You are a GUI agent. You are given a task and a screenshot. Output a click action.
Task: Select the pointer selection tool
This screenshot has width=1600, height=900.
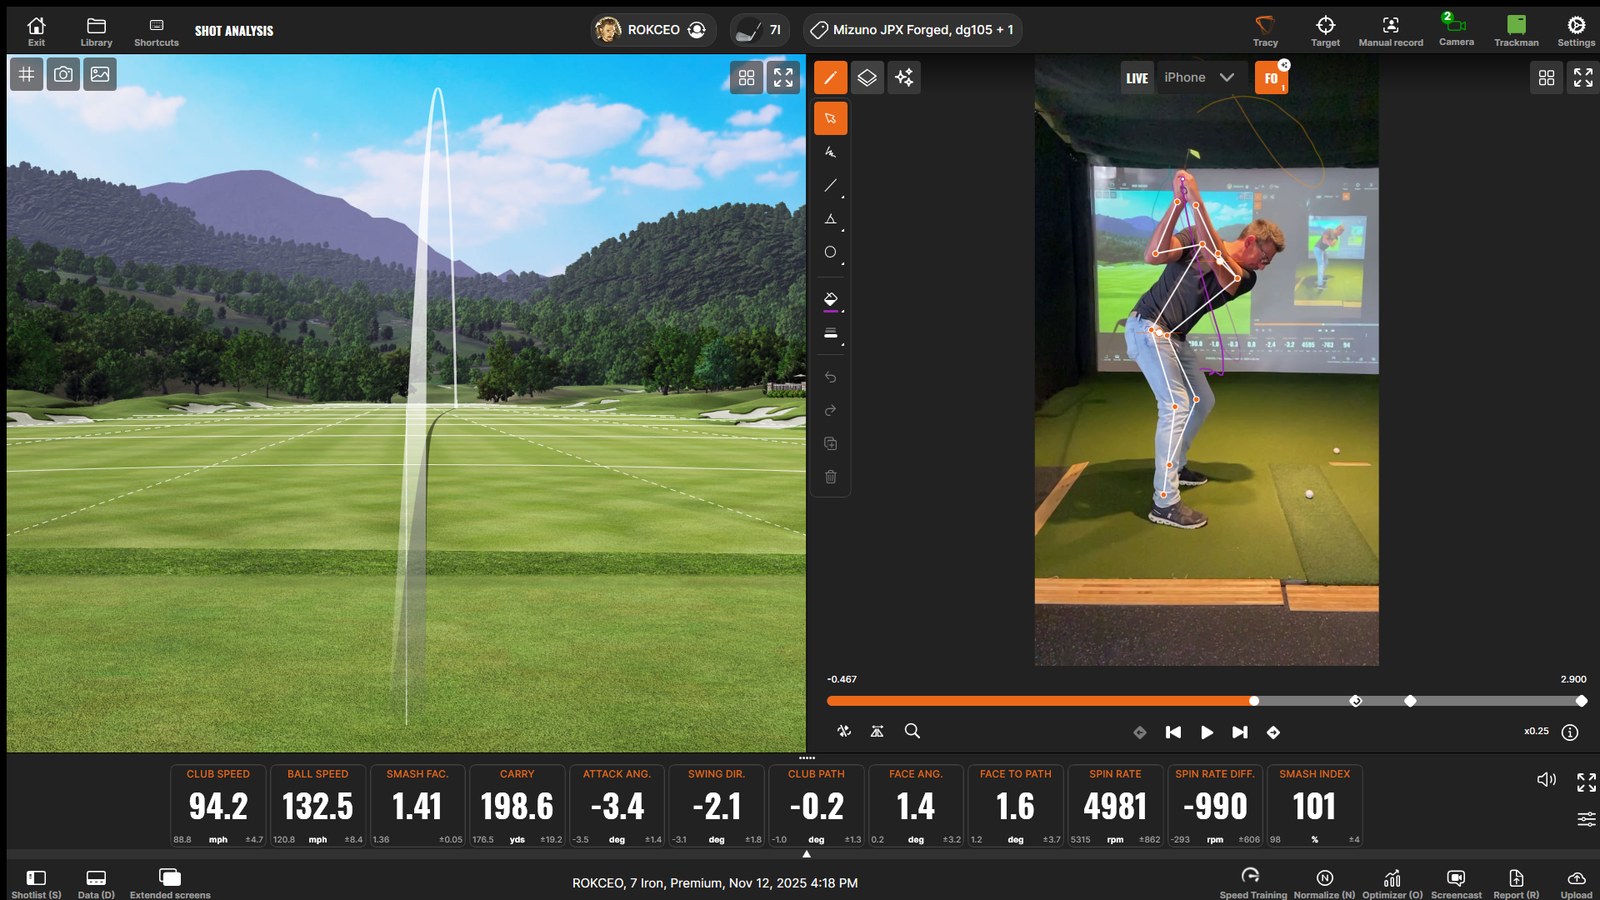830,118
